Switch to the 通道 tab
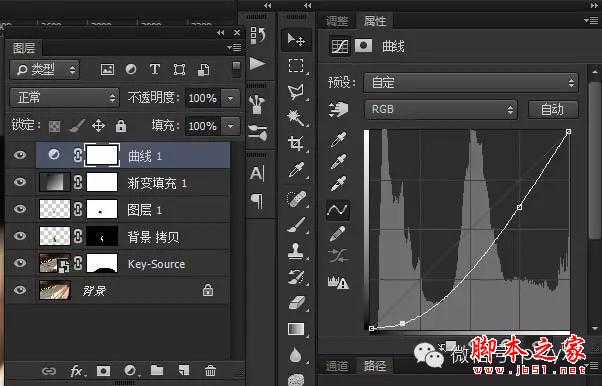The image size is (602, 386). click(x=337, y=365)
